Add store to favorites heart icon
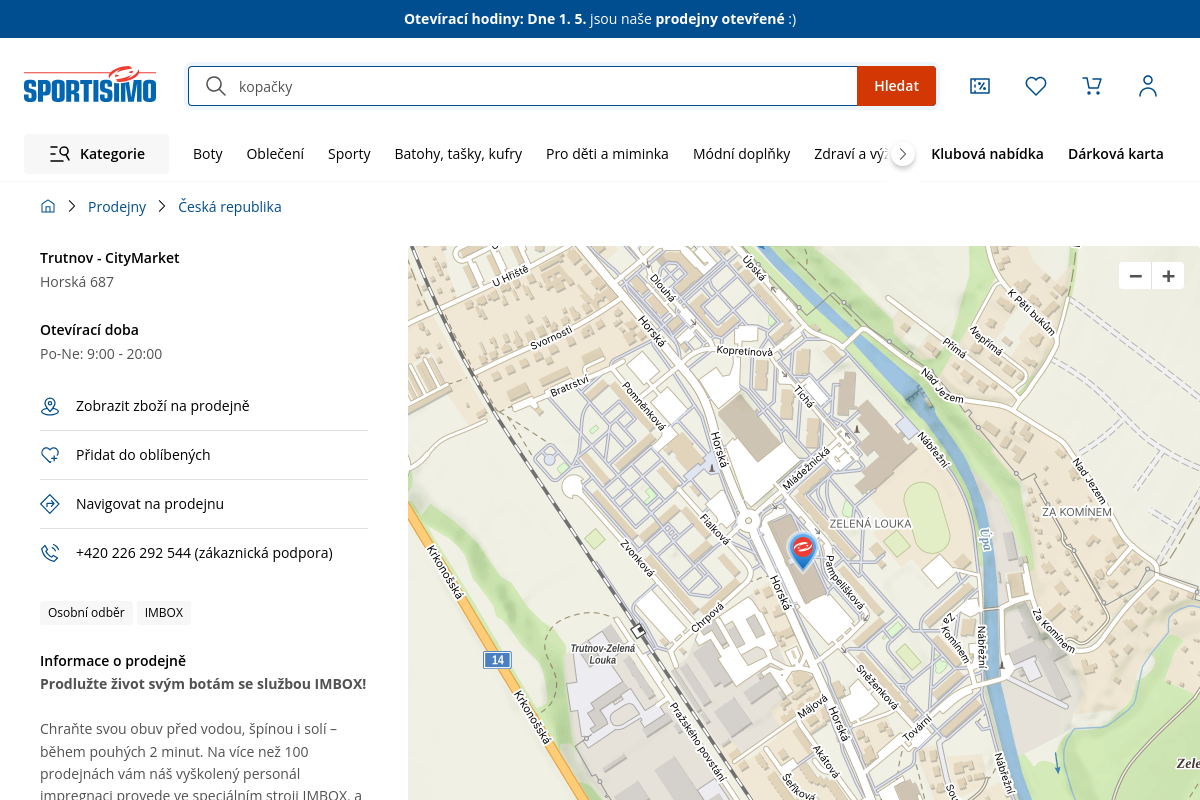Screen dimensions: 1200x800 point(50,455)
